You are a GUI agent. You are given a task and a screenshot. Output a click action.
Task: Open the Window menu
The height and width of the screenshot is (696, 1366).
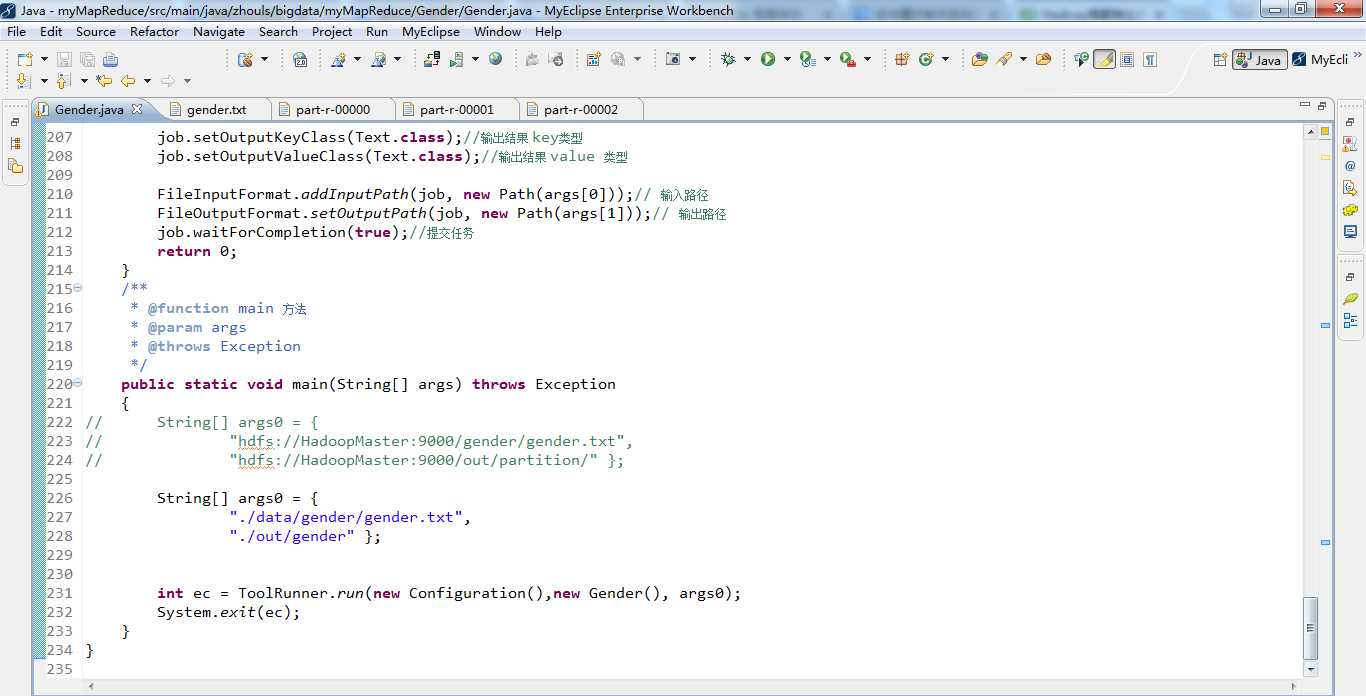[x=497, y=31]
